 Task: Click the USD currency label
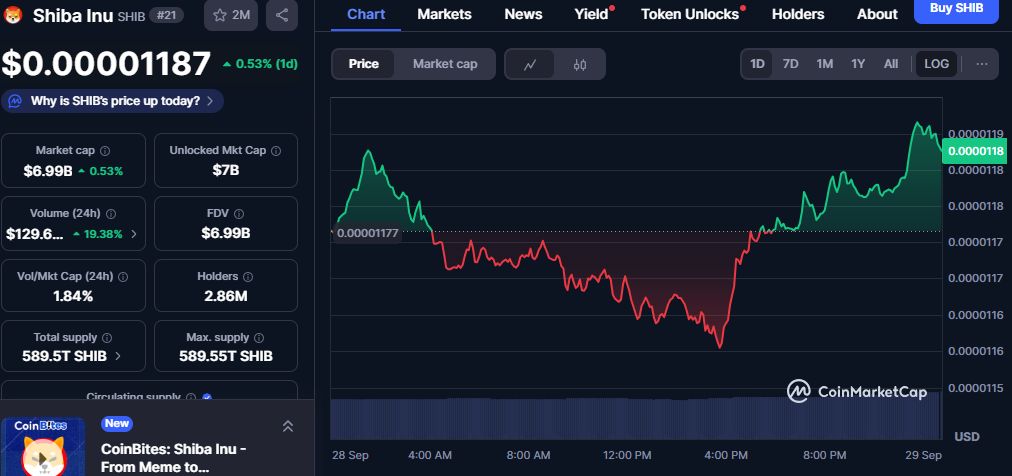click(967, 437)
